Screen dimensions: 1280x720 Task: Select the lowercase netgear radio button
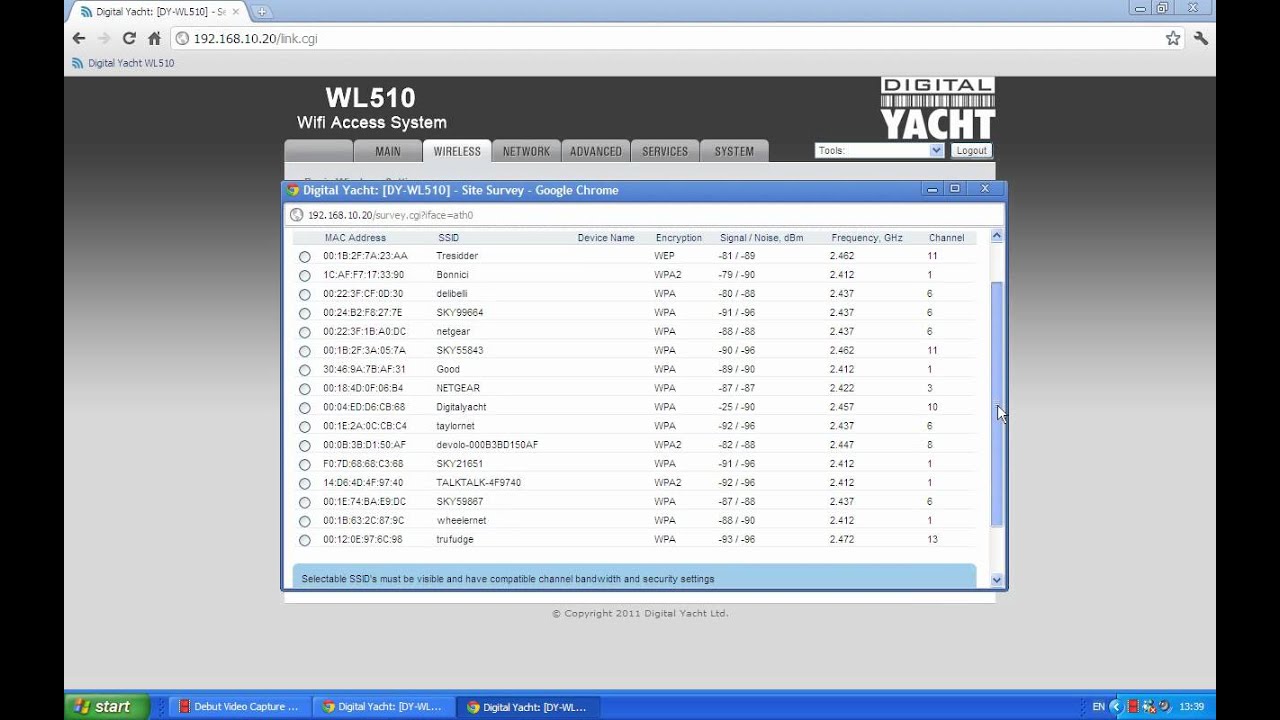click(305, 333)
